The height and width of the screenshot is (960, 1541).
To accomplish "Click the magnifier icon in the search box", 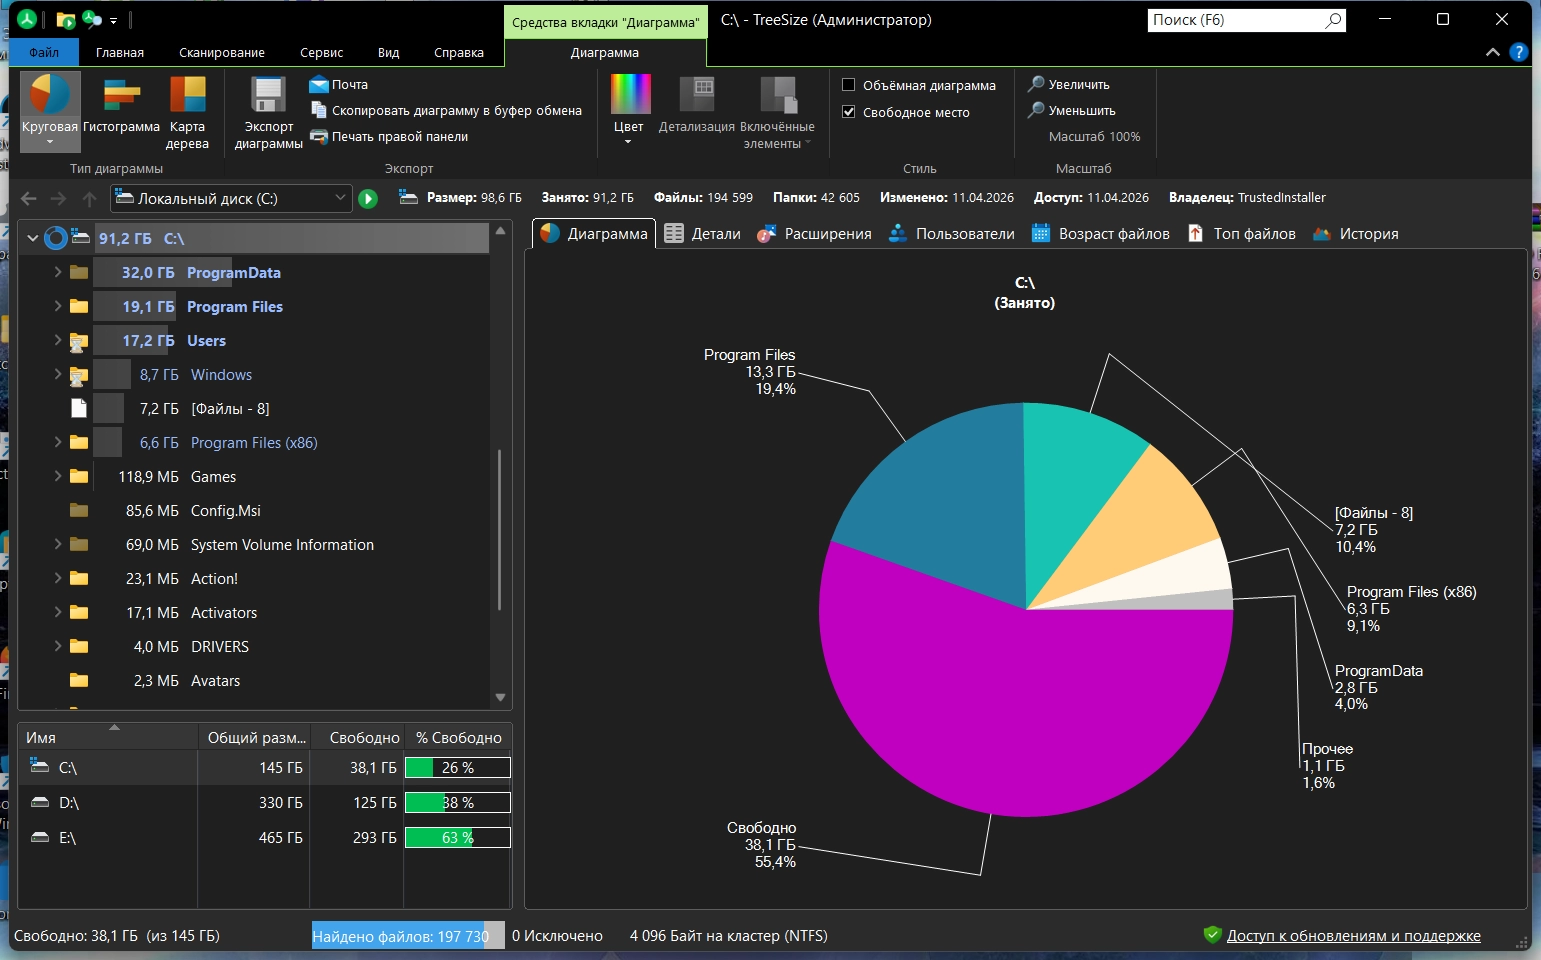I will [1333, 20].
